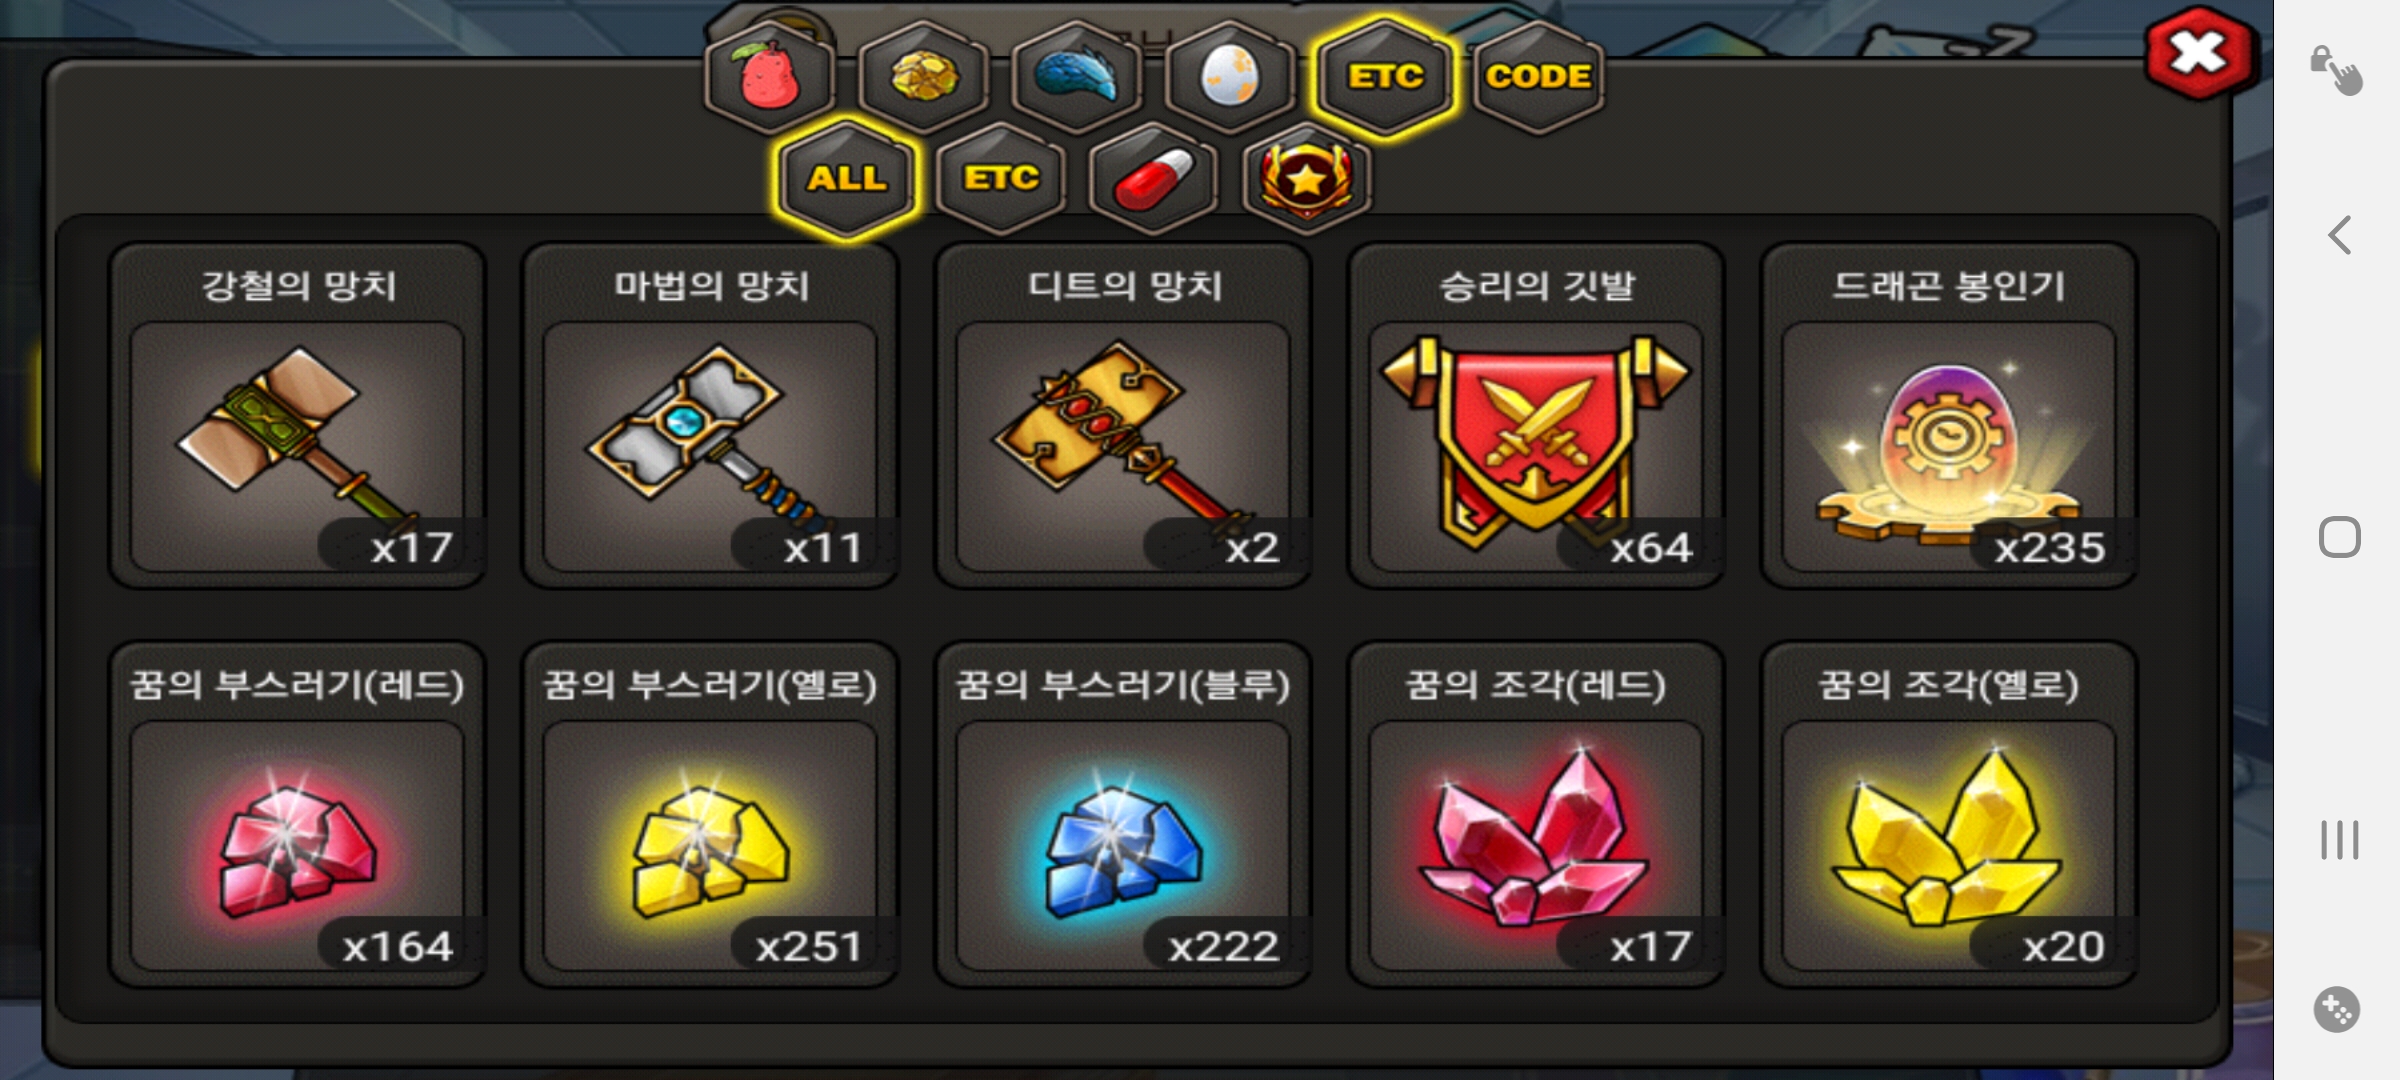Open the 드래곤 봉인기 egg item
The height and width of the screenshot is (1080, 2400).
point(1949,415)
